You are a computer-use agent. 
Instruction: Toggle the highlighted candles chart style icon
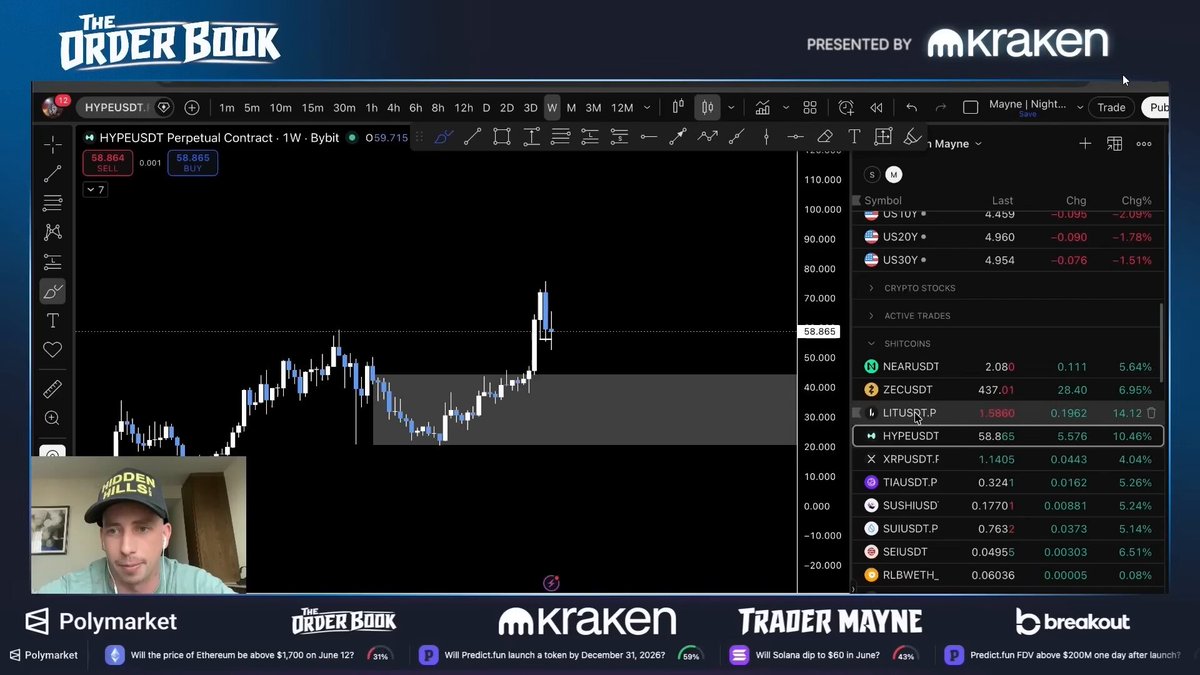click(707, 107)
